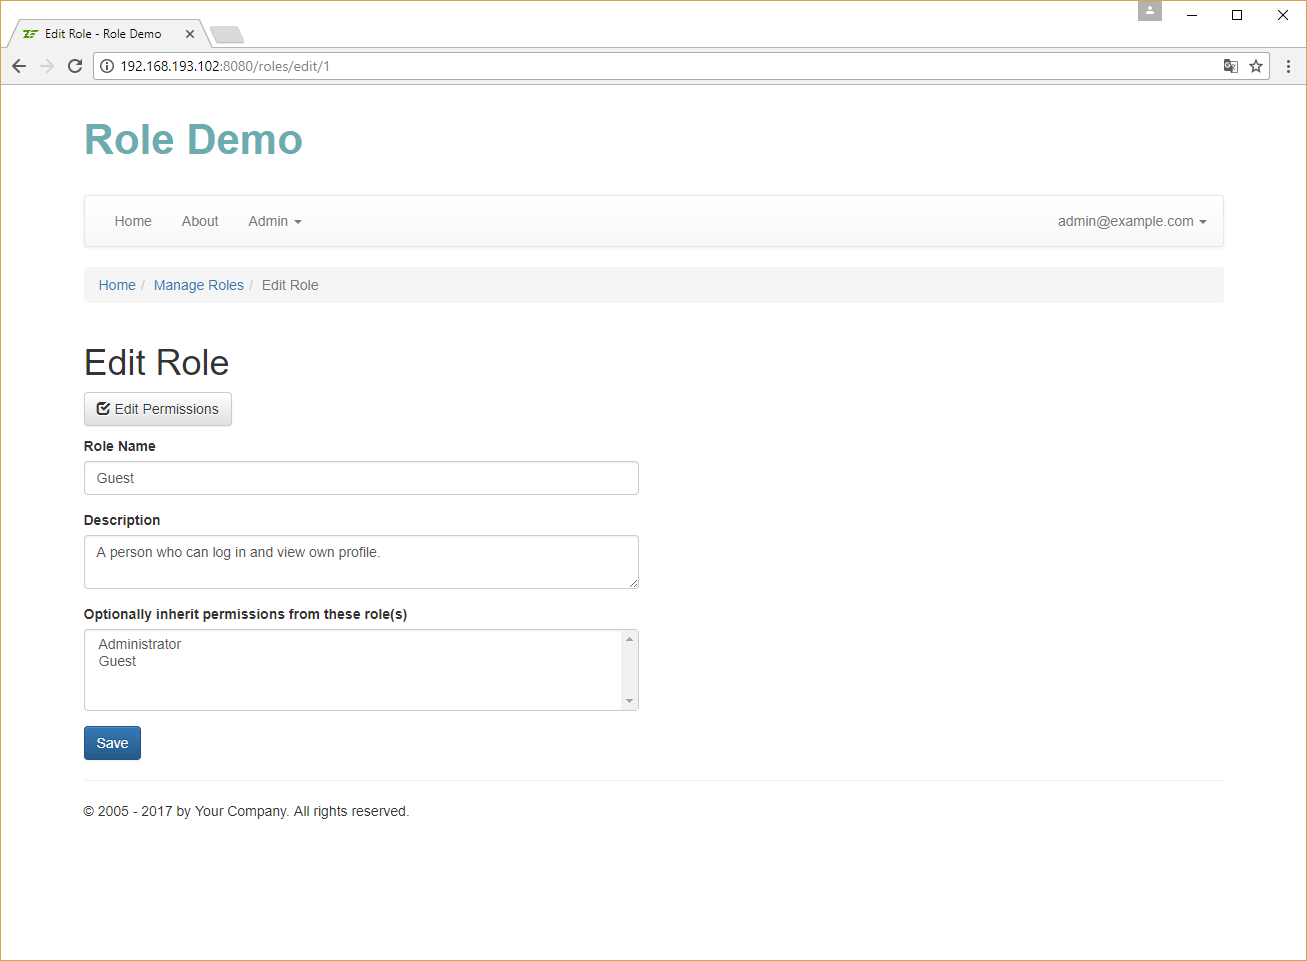
Task: Expand the Admin dropdown menu
Action: tap(275, 221)
